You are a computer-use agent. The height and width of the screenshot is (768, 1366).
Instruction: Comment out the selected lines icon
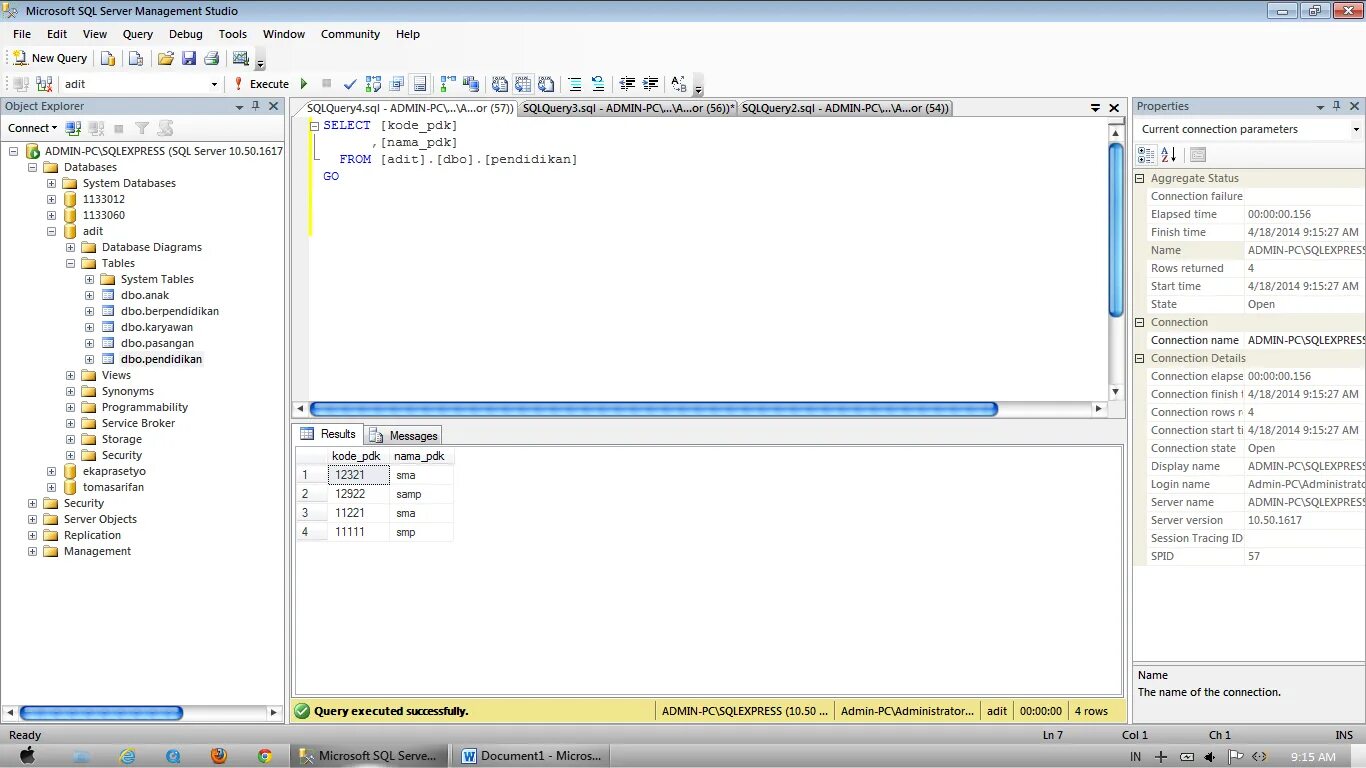(575, 84)
